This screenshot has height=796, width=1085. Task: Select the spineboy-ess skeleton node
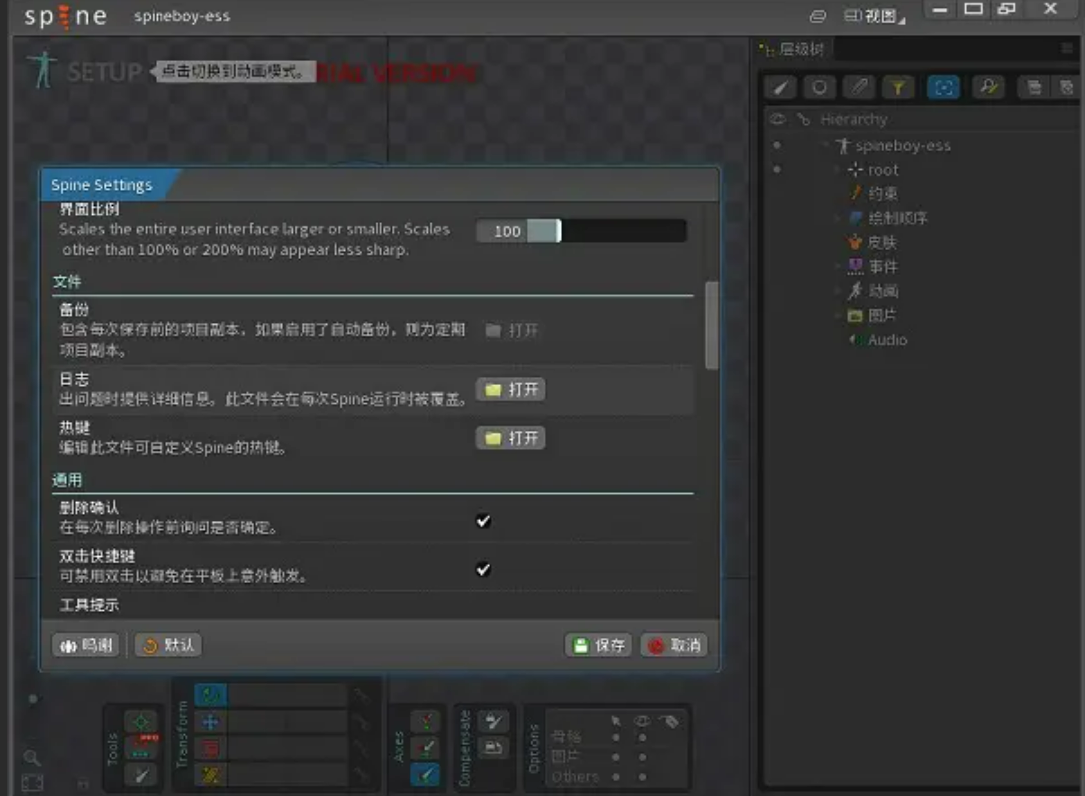coord(902,145)
